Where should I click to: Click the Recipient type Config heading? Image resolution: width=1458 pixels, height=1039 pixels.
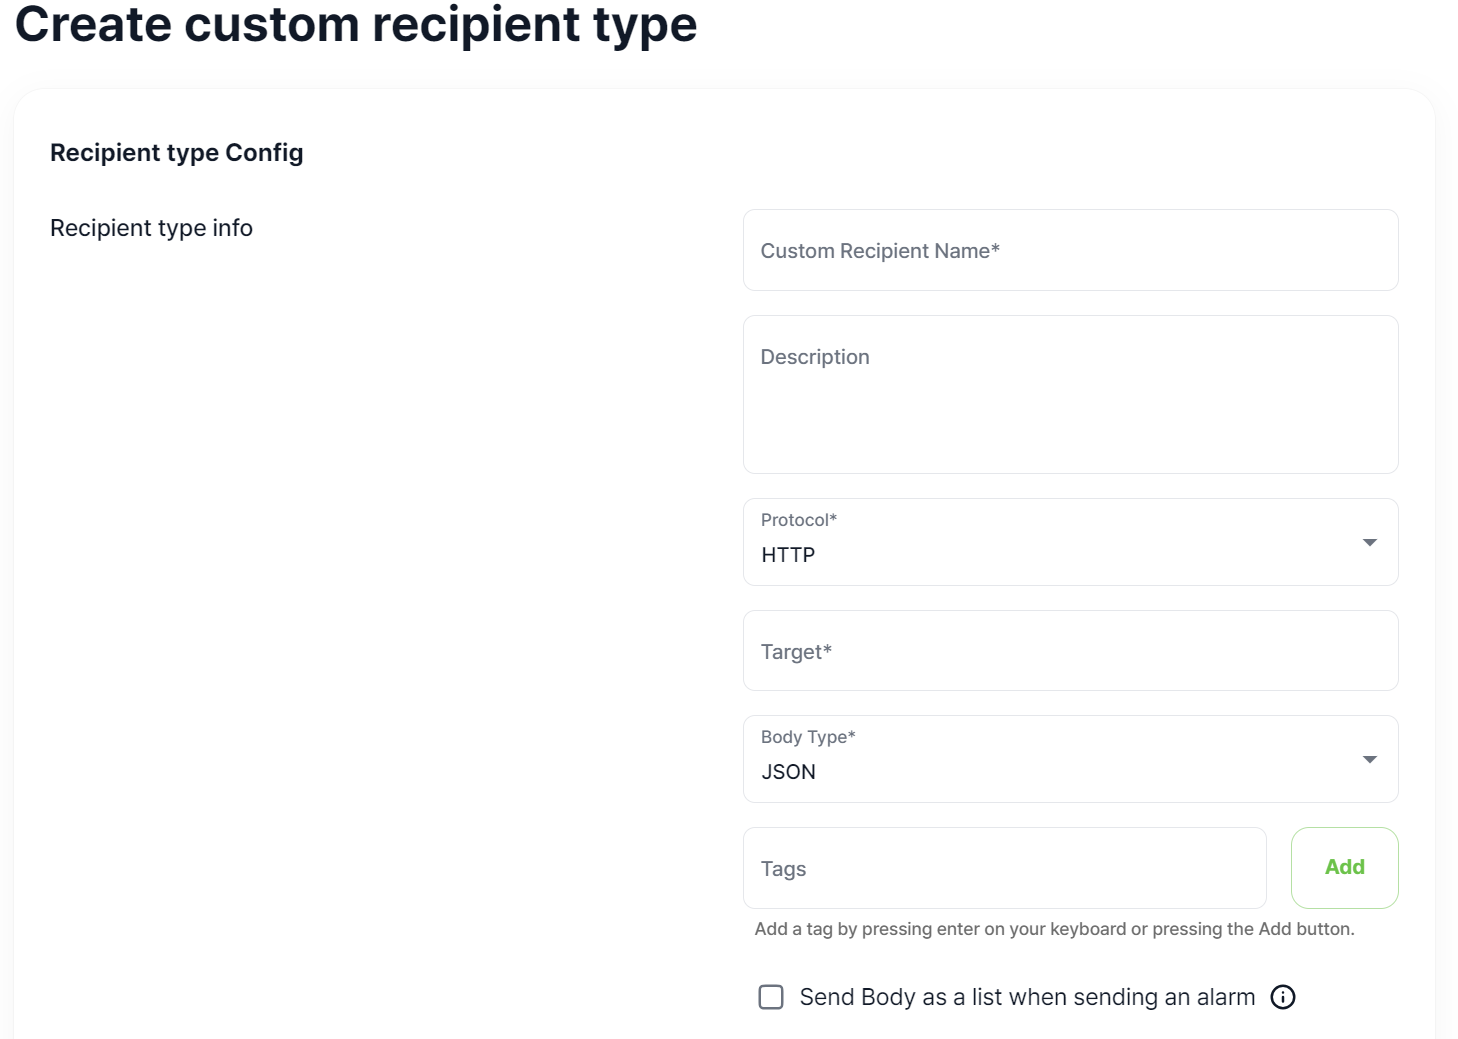point(177,152)
